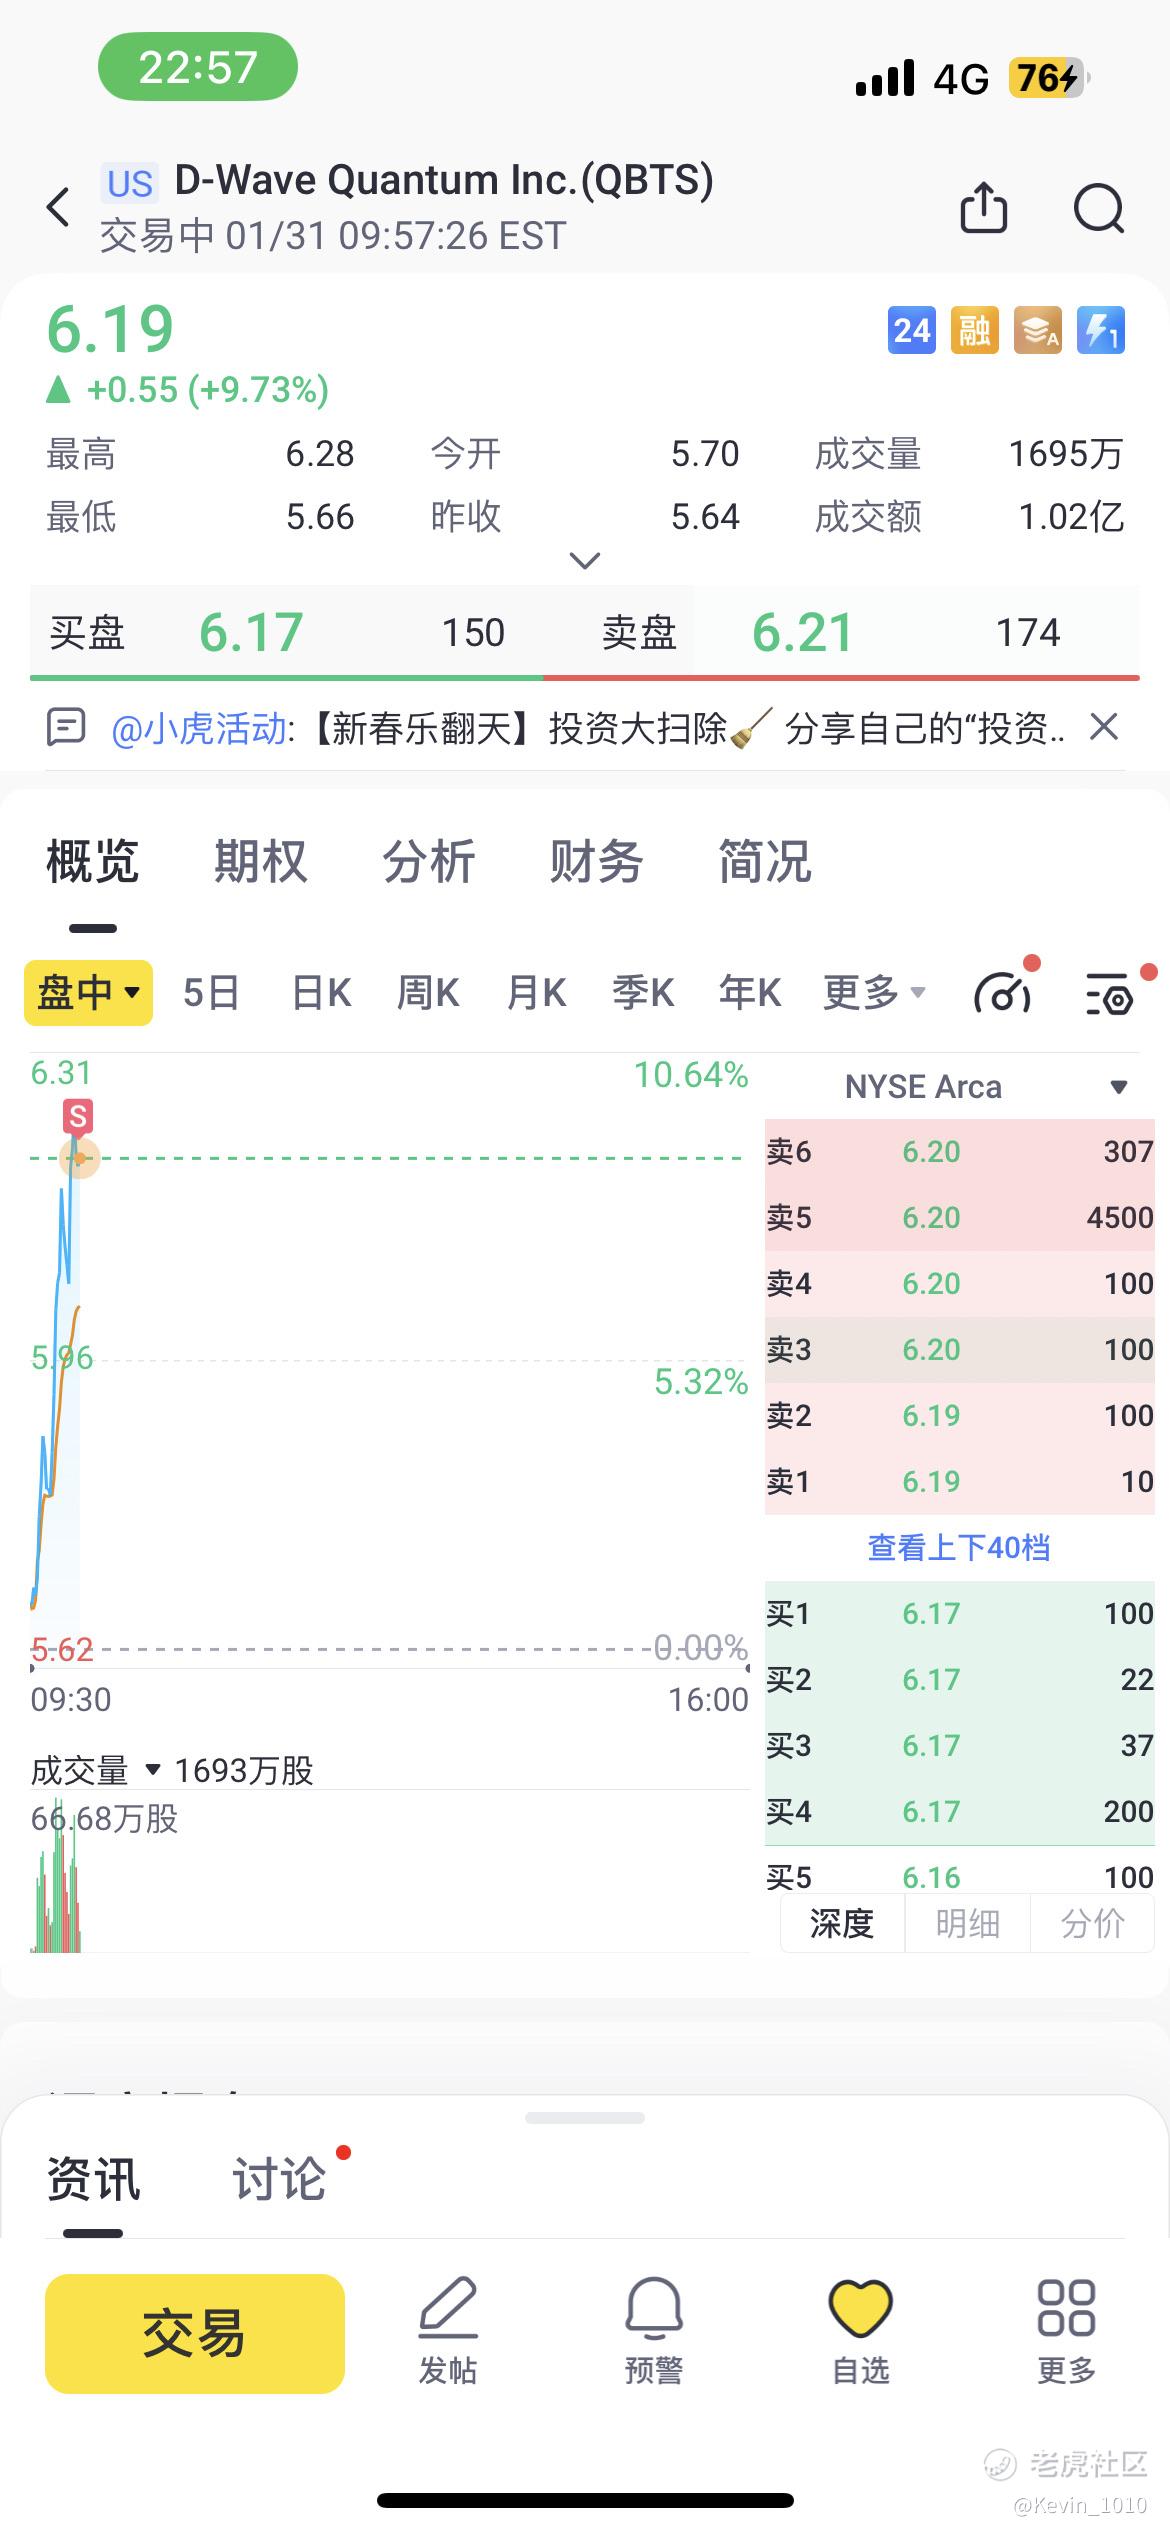Open the 更多 chart period dropdown
This screenshot has width=1170, height=2532.
[x=875, y=993]
